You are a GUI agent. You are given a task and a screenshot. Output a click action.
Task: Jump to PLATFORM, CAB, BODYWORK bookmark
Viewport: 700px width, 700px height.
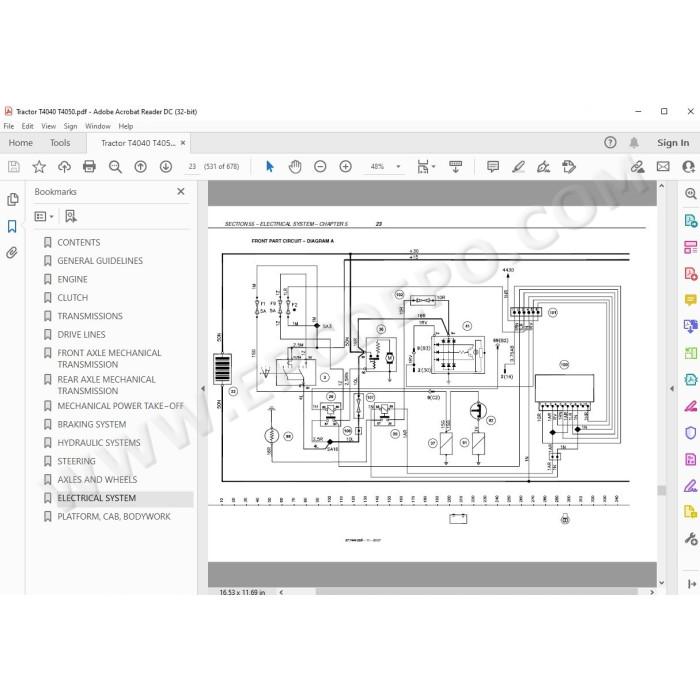click(114, 517)
